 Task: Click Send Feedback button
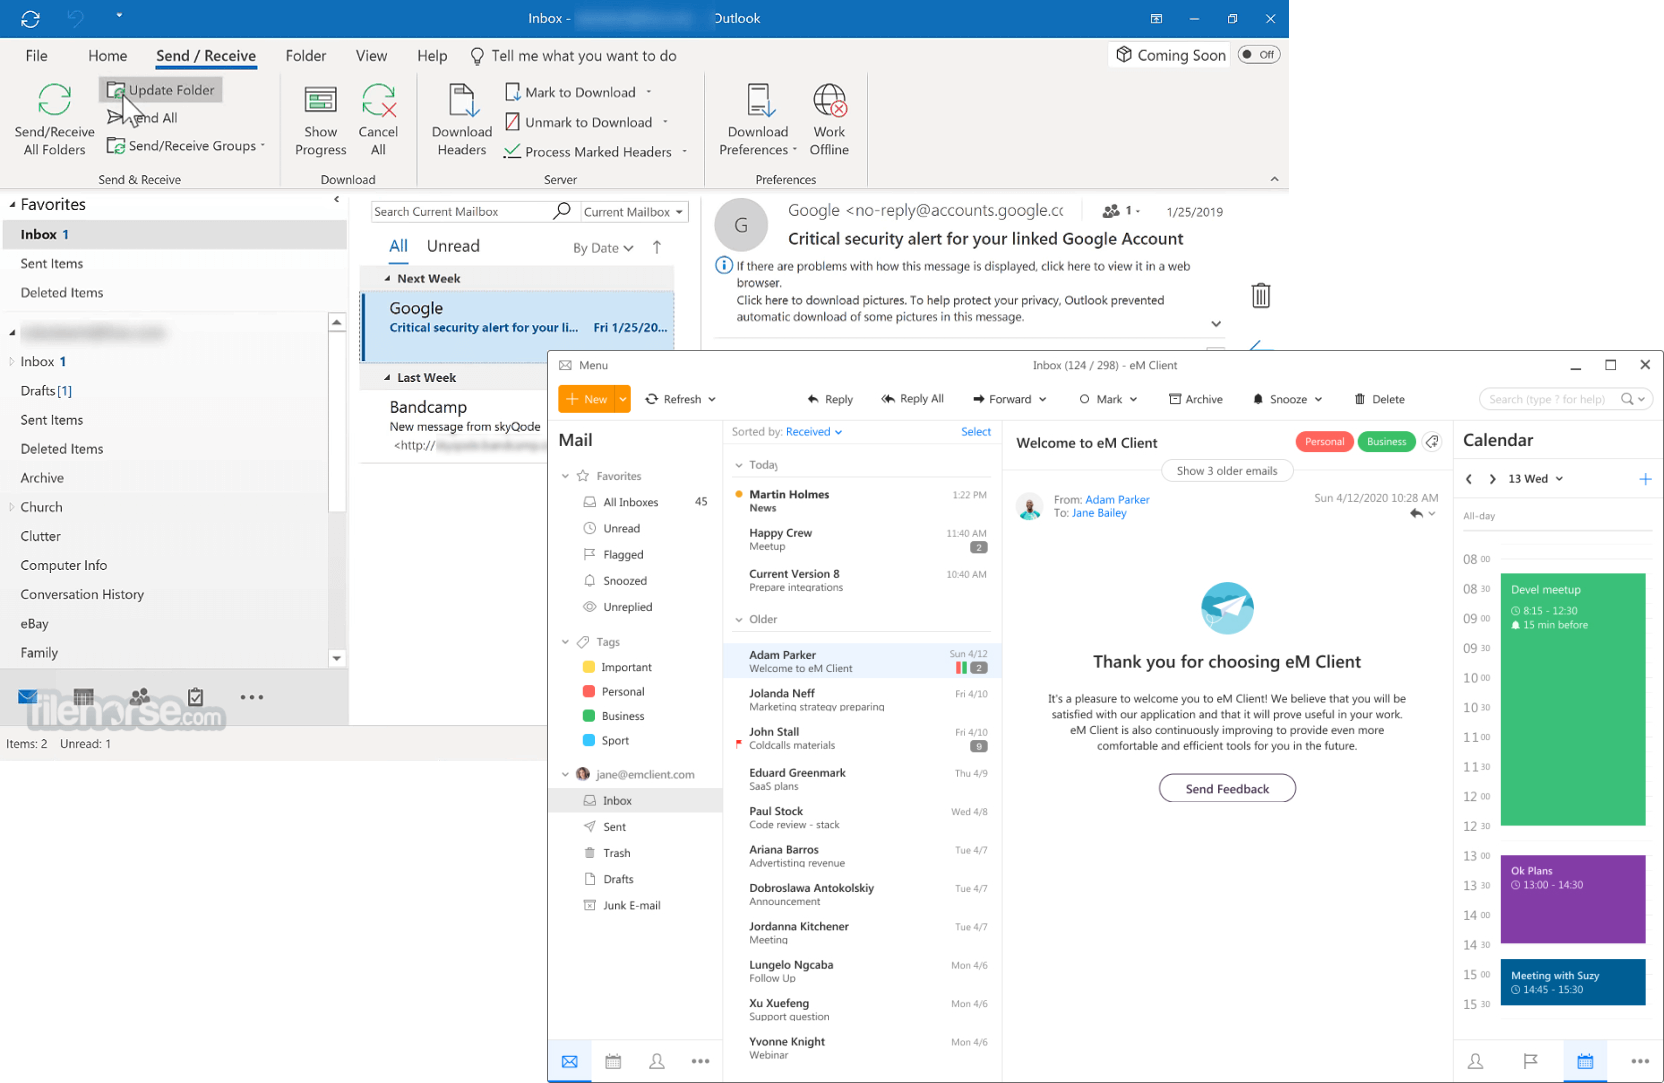[1227, 789]
